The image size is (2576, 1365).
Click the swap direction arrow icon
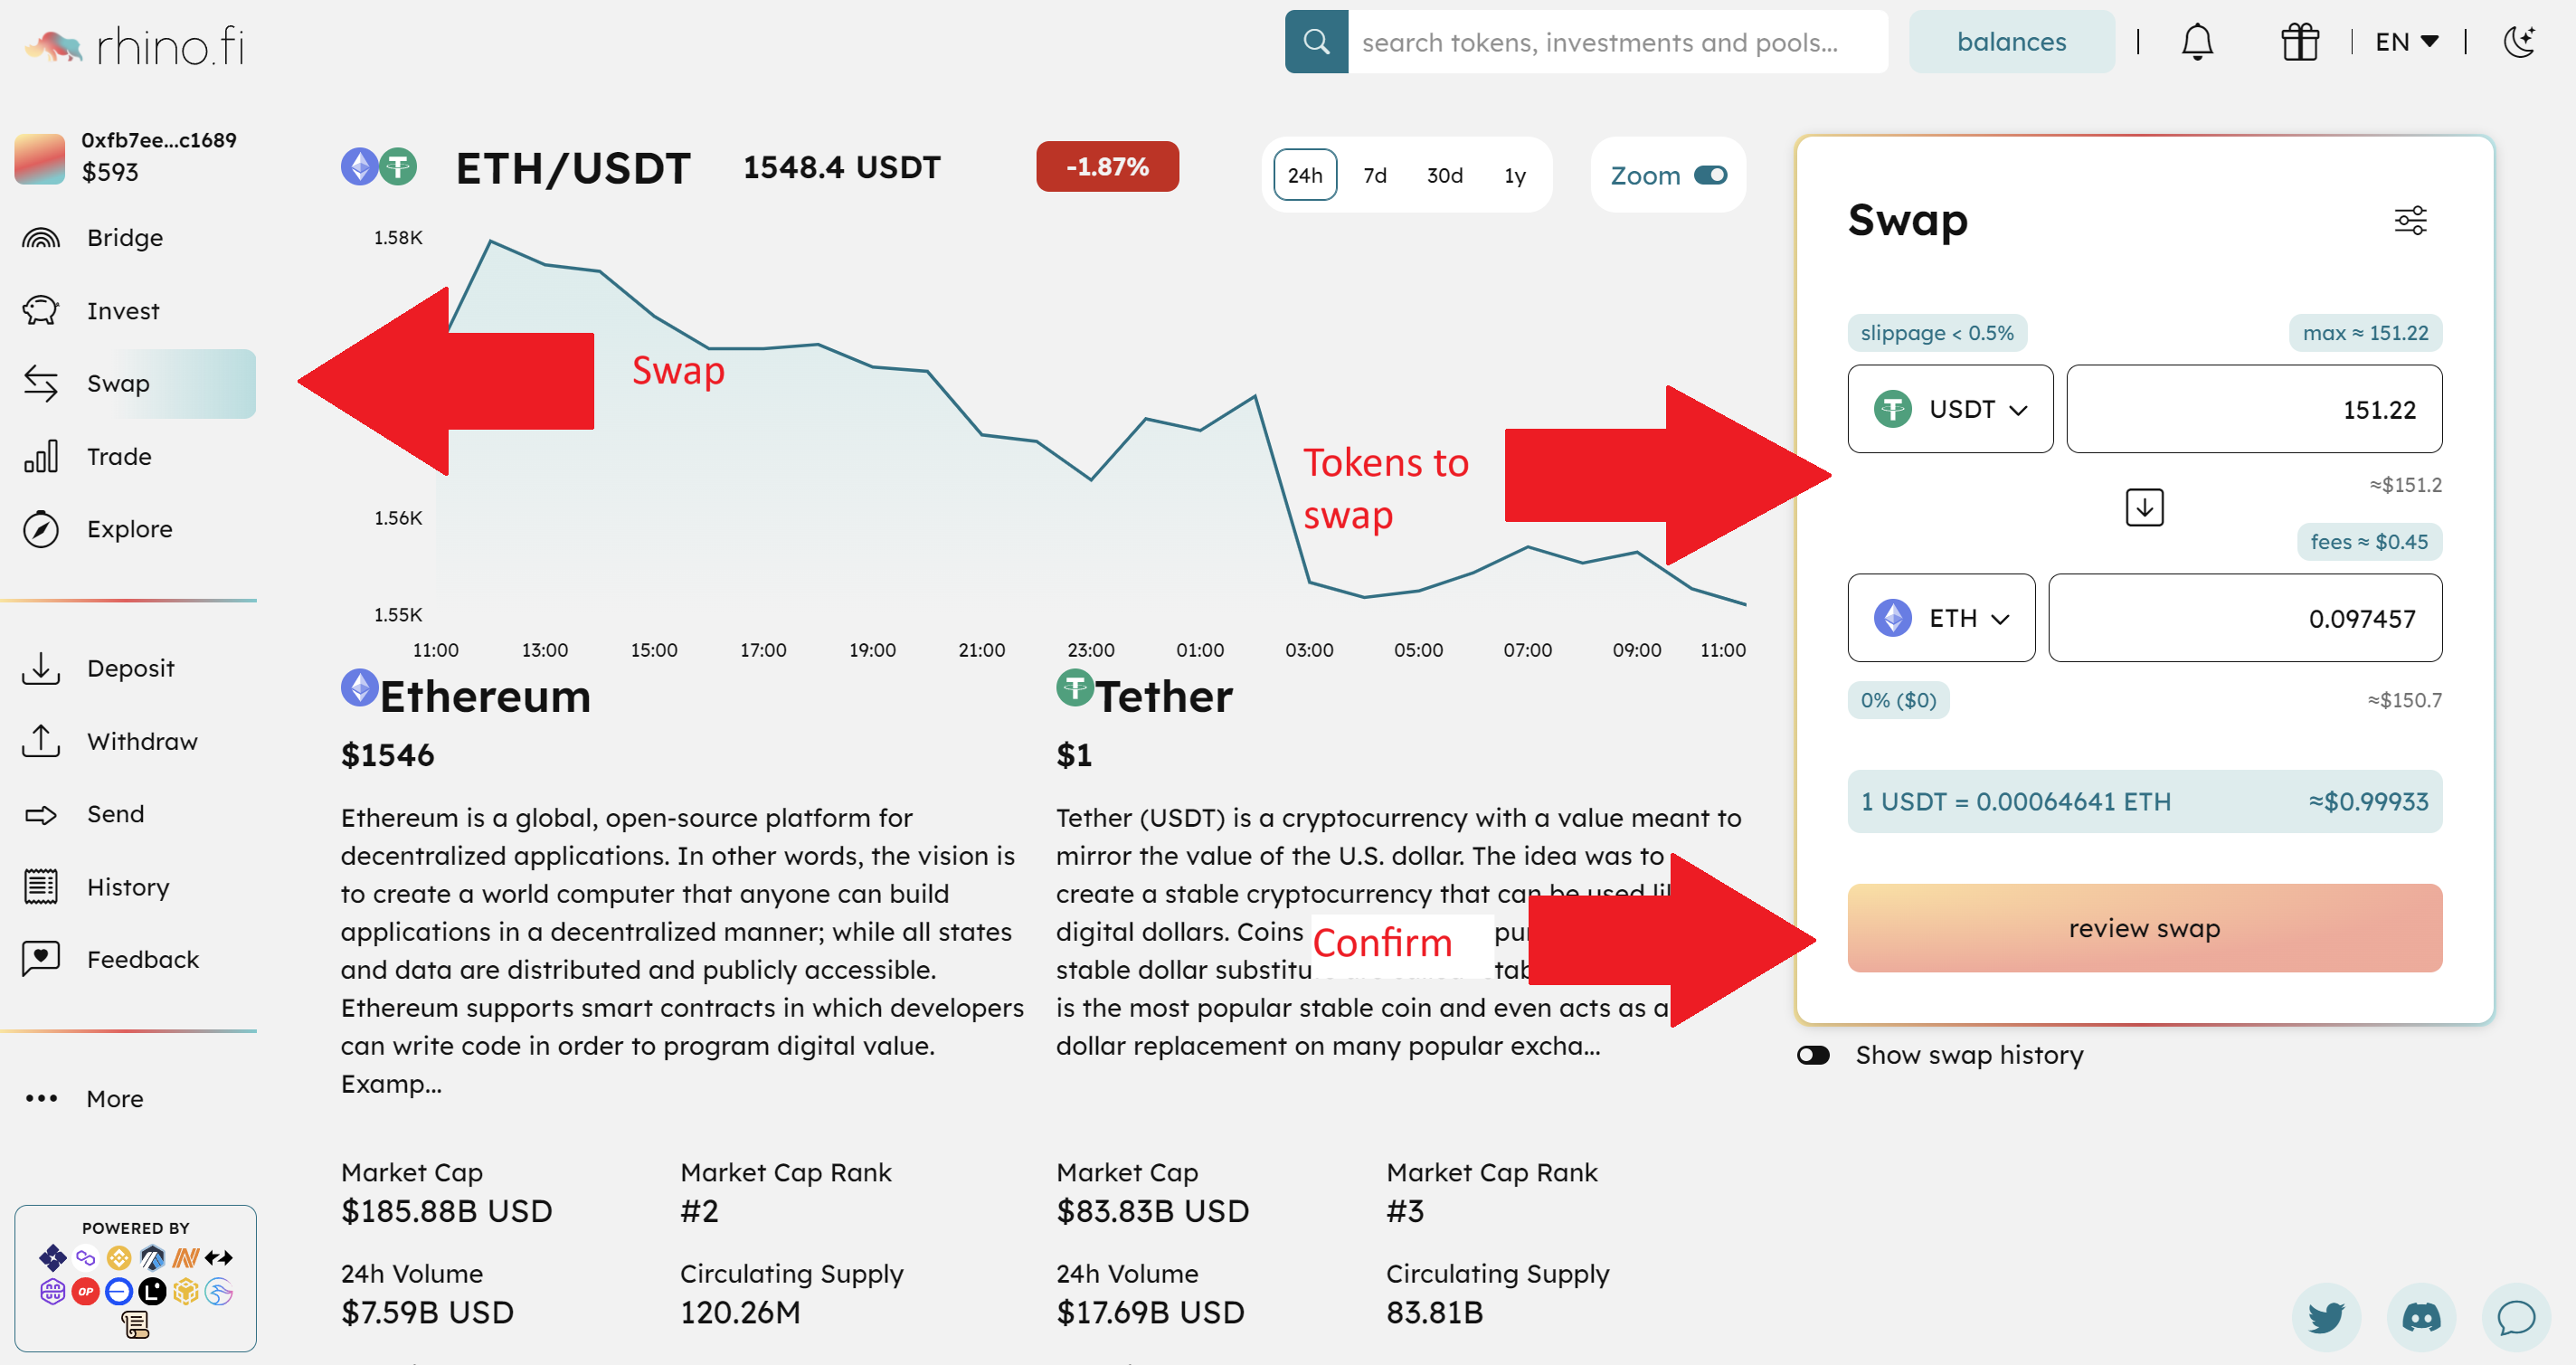(x=2143, y=507)
